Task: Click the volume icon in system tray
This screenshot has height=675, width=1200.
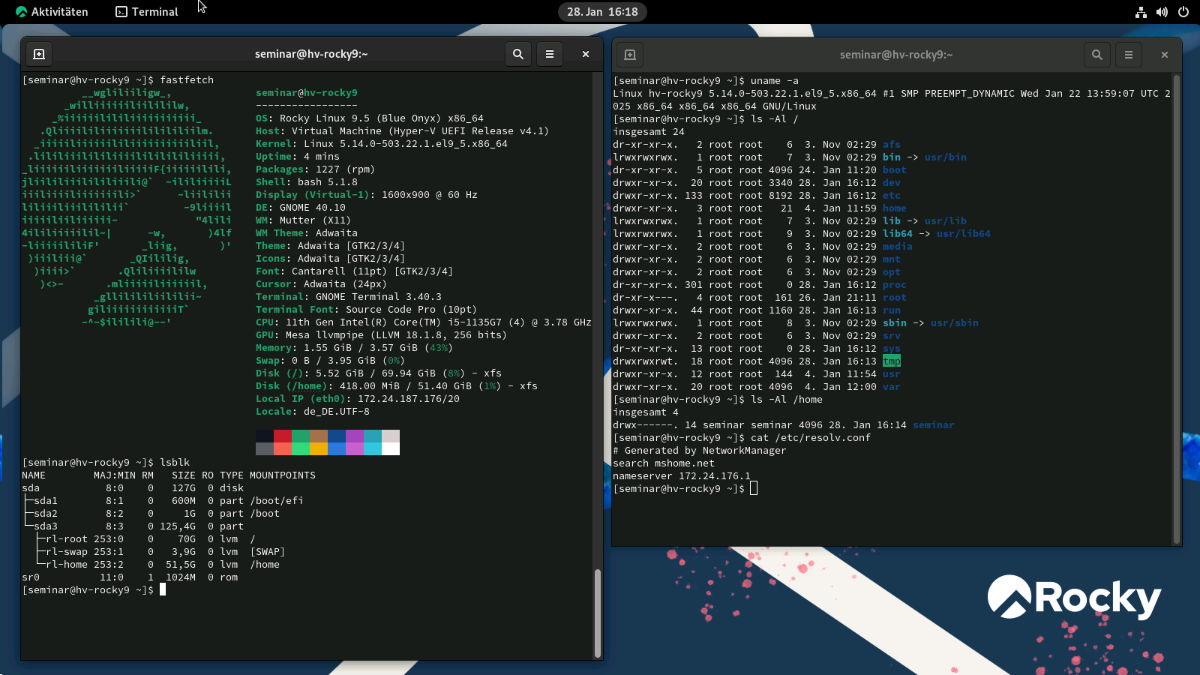Action: click(1161, 12)
